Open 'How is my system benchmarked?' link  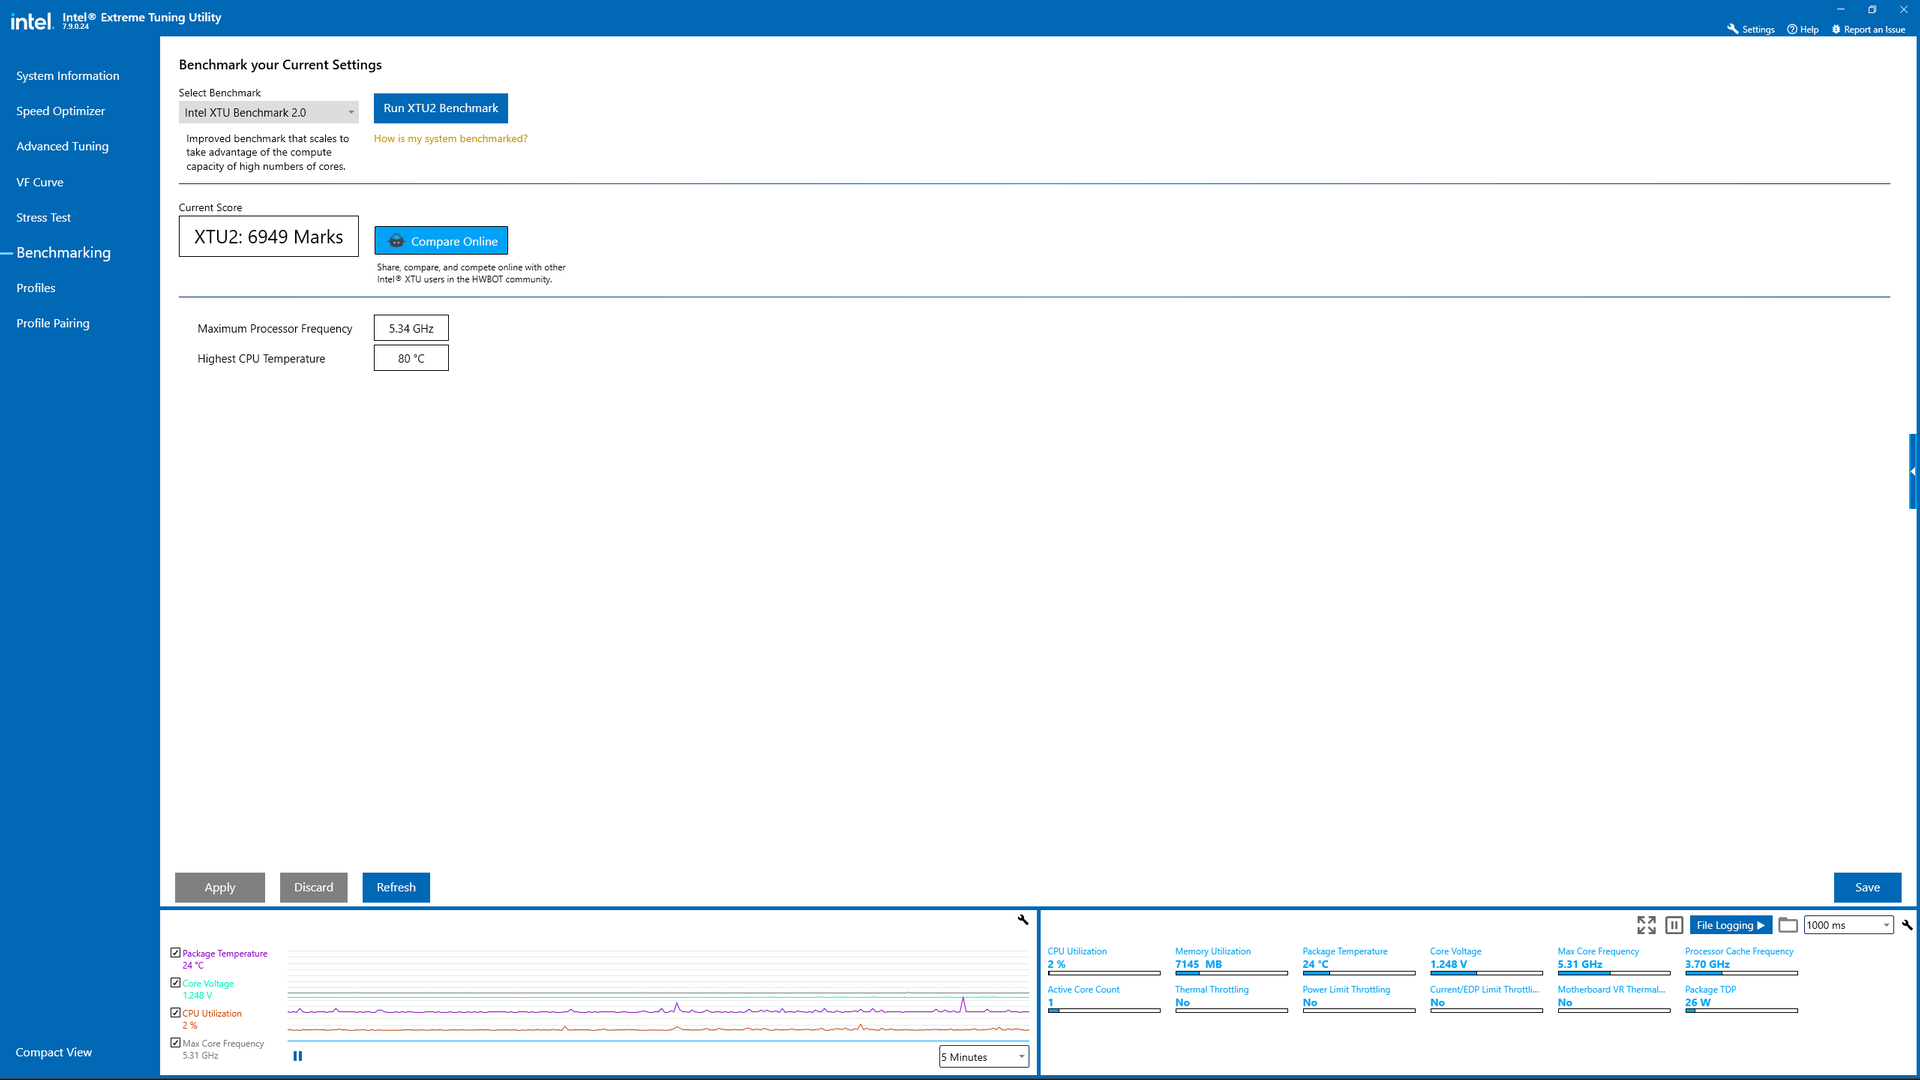coord(450,139)
